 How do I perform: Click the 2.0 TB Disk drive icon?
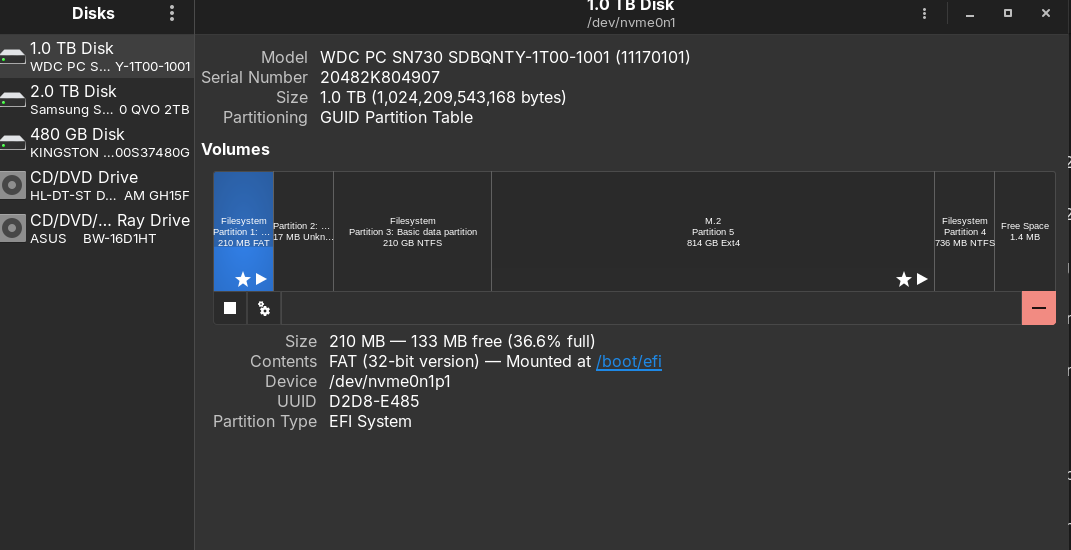[13, 100]
